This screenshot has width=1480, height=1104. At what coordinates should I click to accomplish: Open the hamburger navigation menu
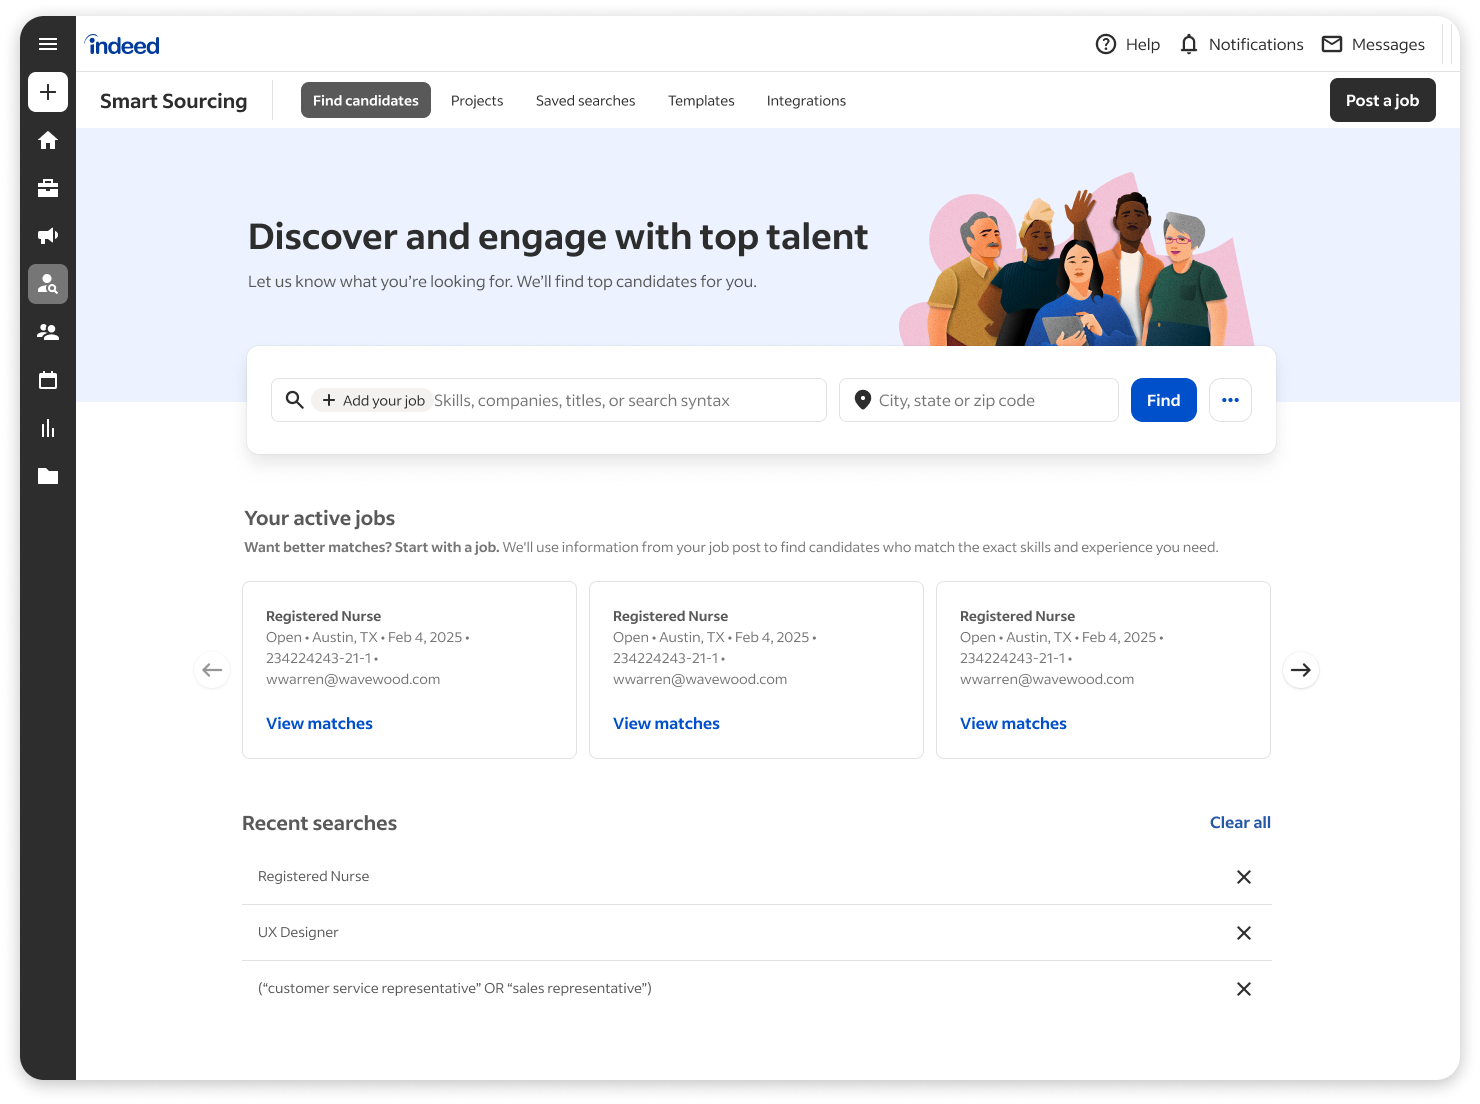coord(47,44)
